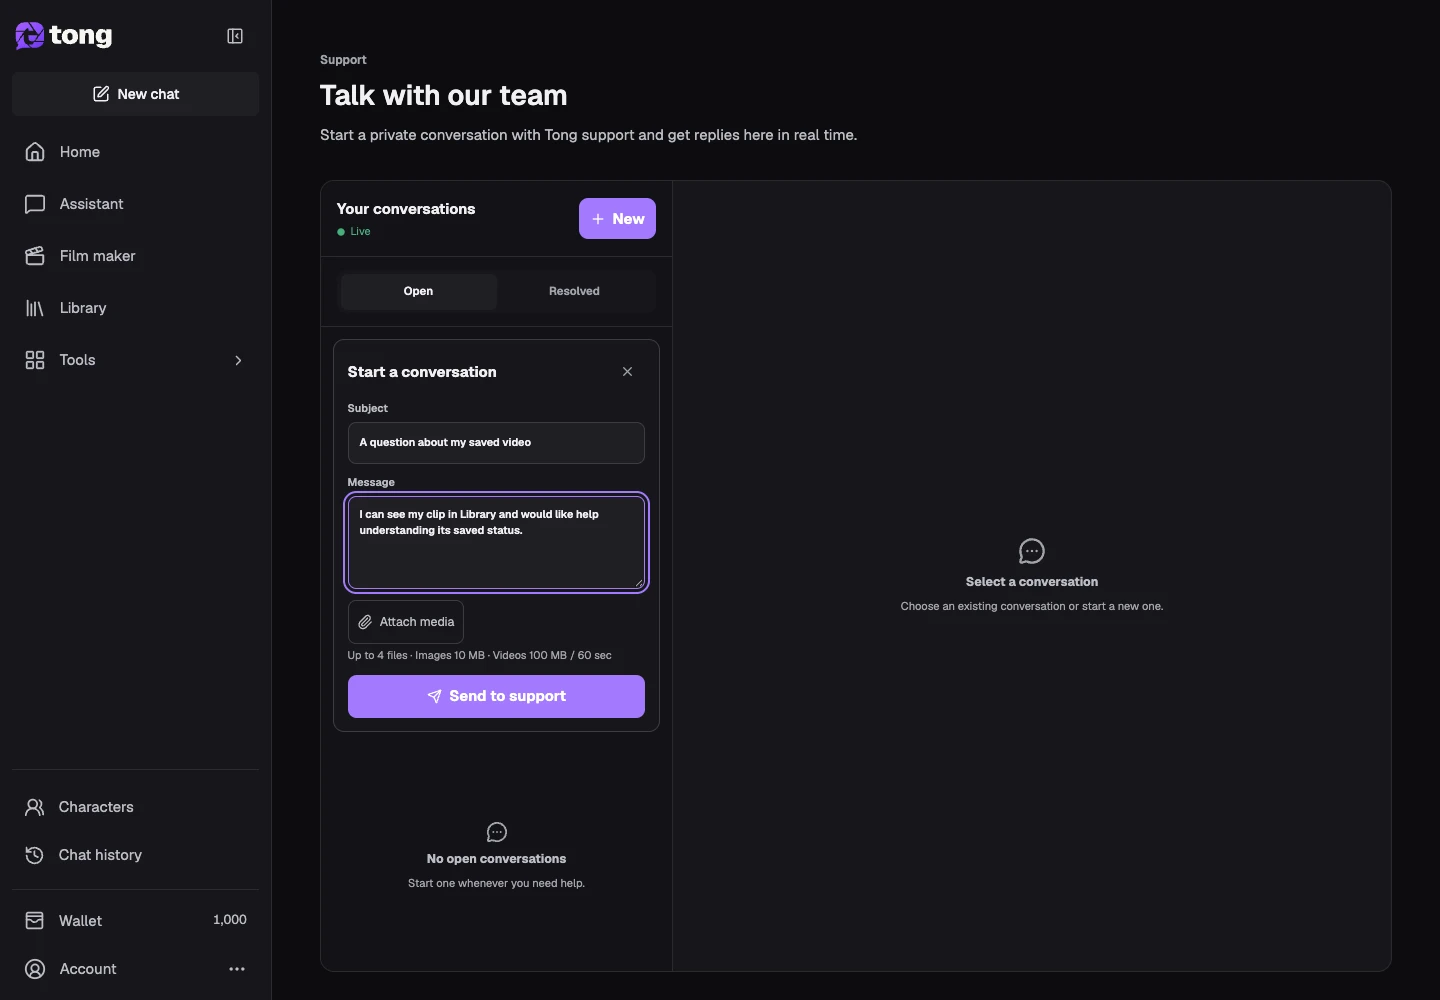Open Wallet showing 1,000 balance

pos(135,920)
